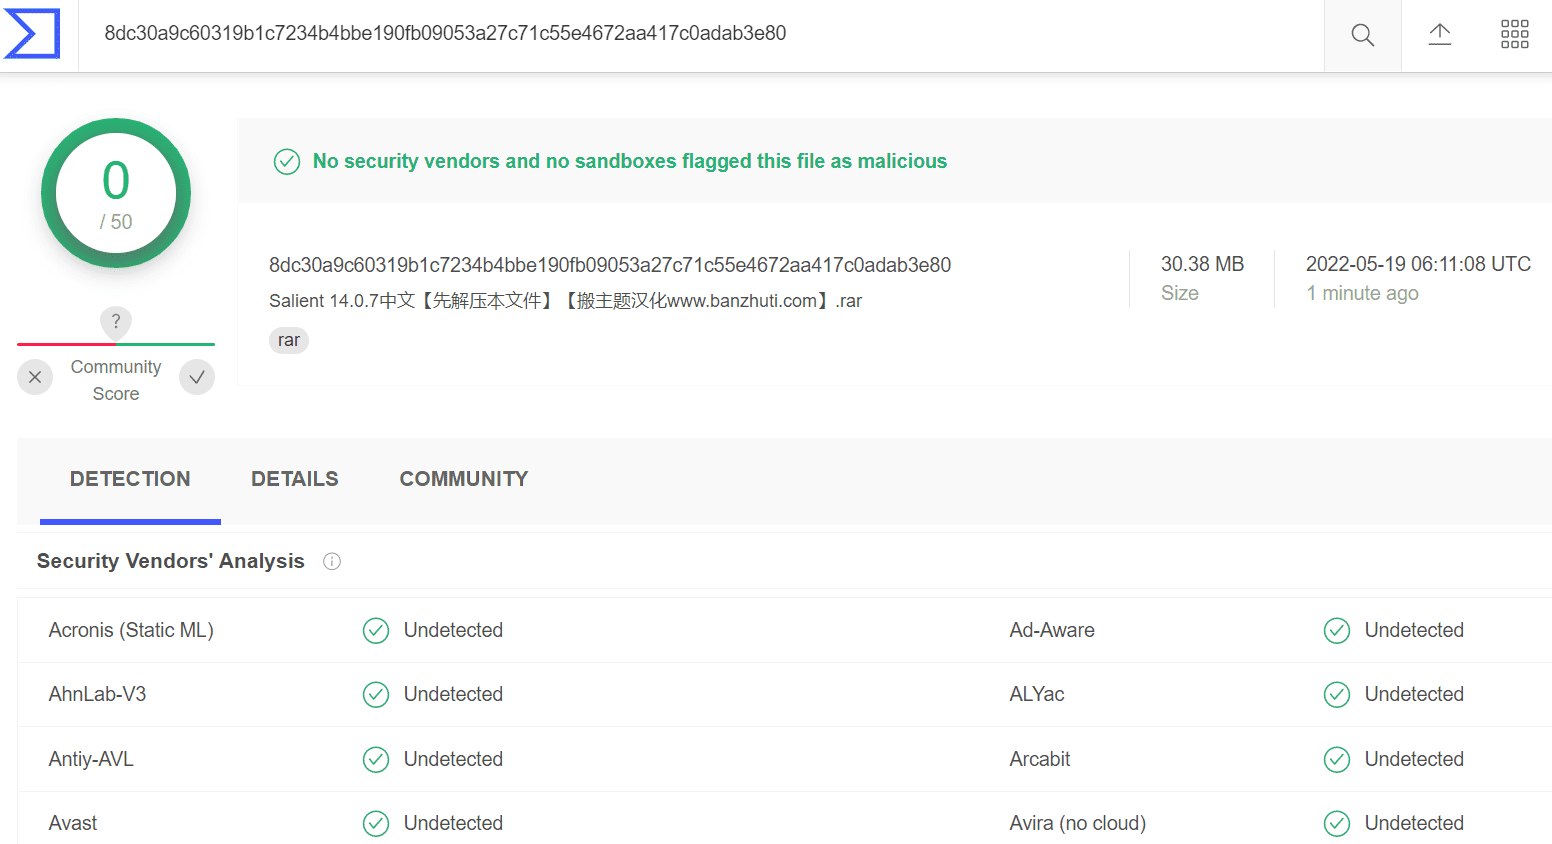This screenshot has width=1552, height=844.
Task: Click the file hash text in summary
Action: pyautogui.click(x=610, y=265)
